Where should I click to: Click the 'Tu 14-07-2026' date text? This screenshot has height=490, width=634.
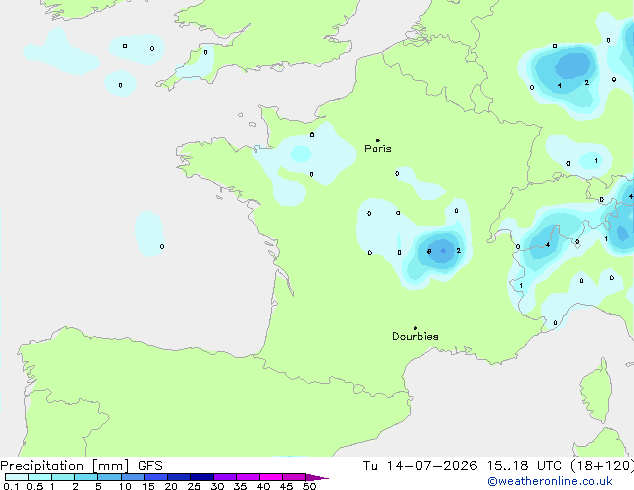(420, 466)
